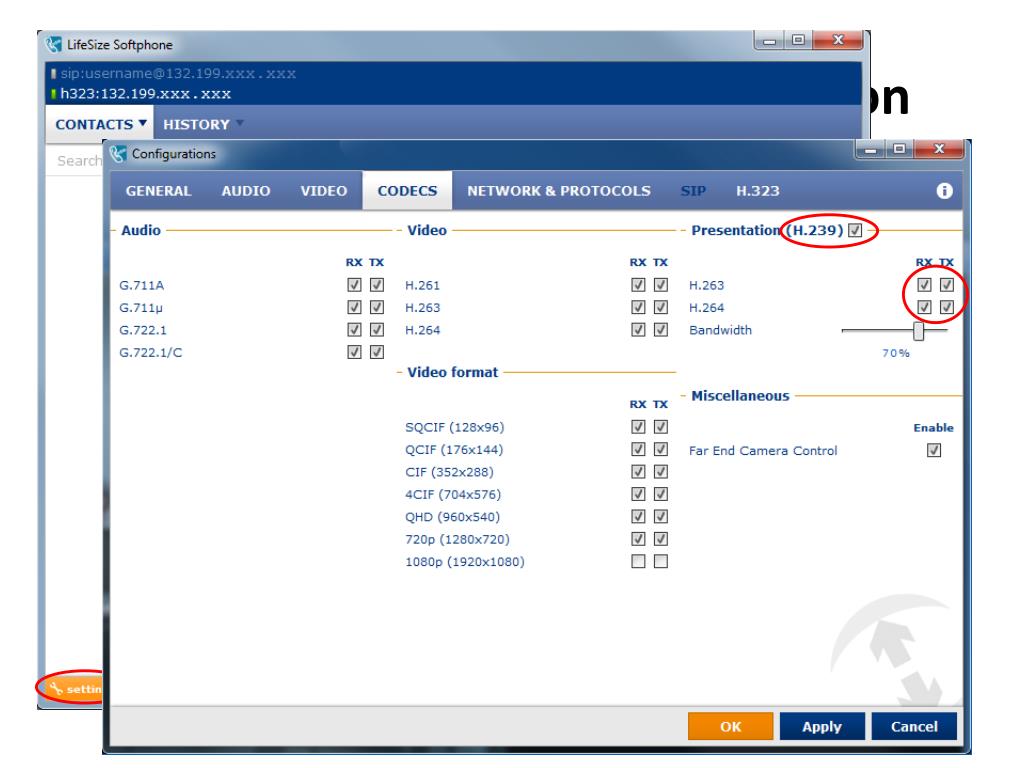Viewport: 1024px width, 768px height.
Task: Toggle QCIF (176x144) TX checkbox
Action: tap(661, 449)
